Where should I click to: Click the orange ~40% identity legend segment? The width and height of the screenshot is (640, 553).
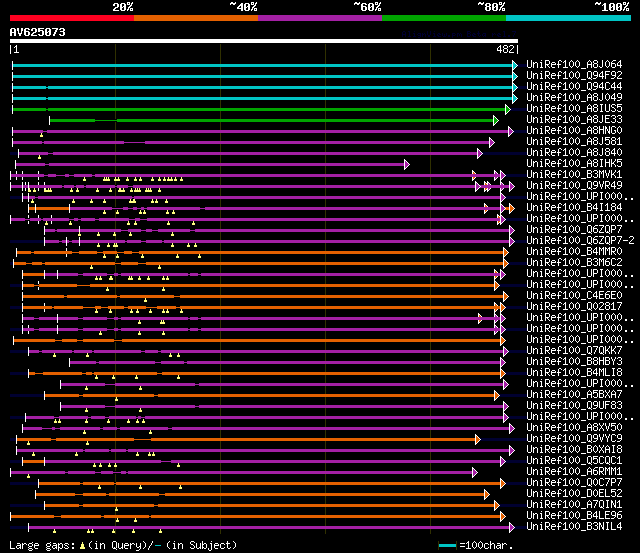pyautogui.click(x=196, y=18)
